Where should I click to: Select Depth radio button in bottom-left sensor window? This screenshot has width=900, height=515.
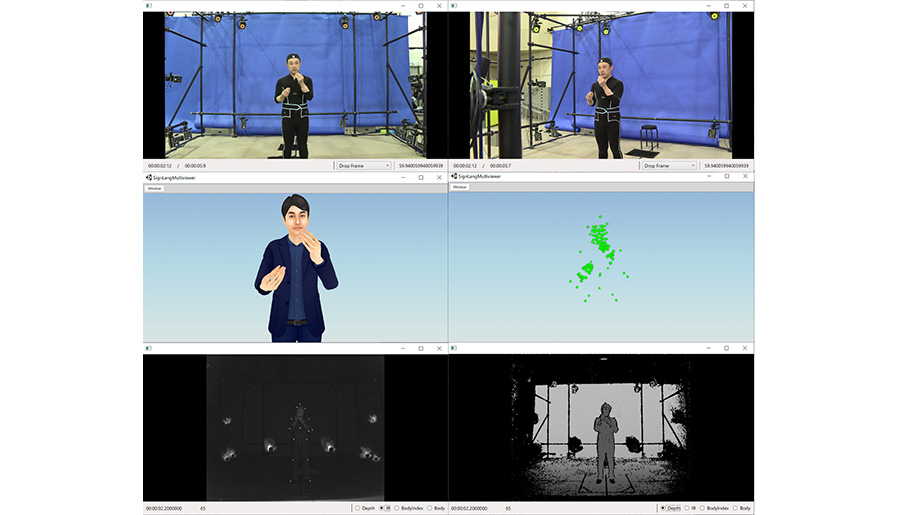(x=358, y=508)
